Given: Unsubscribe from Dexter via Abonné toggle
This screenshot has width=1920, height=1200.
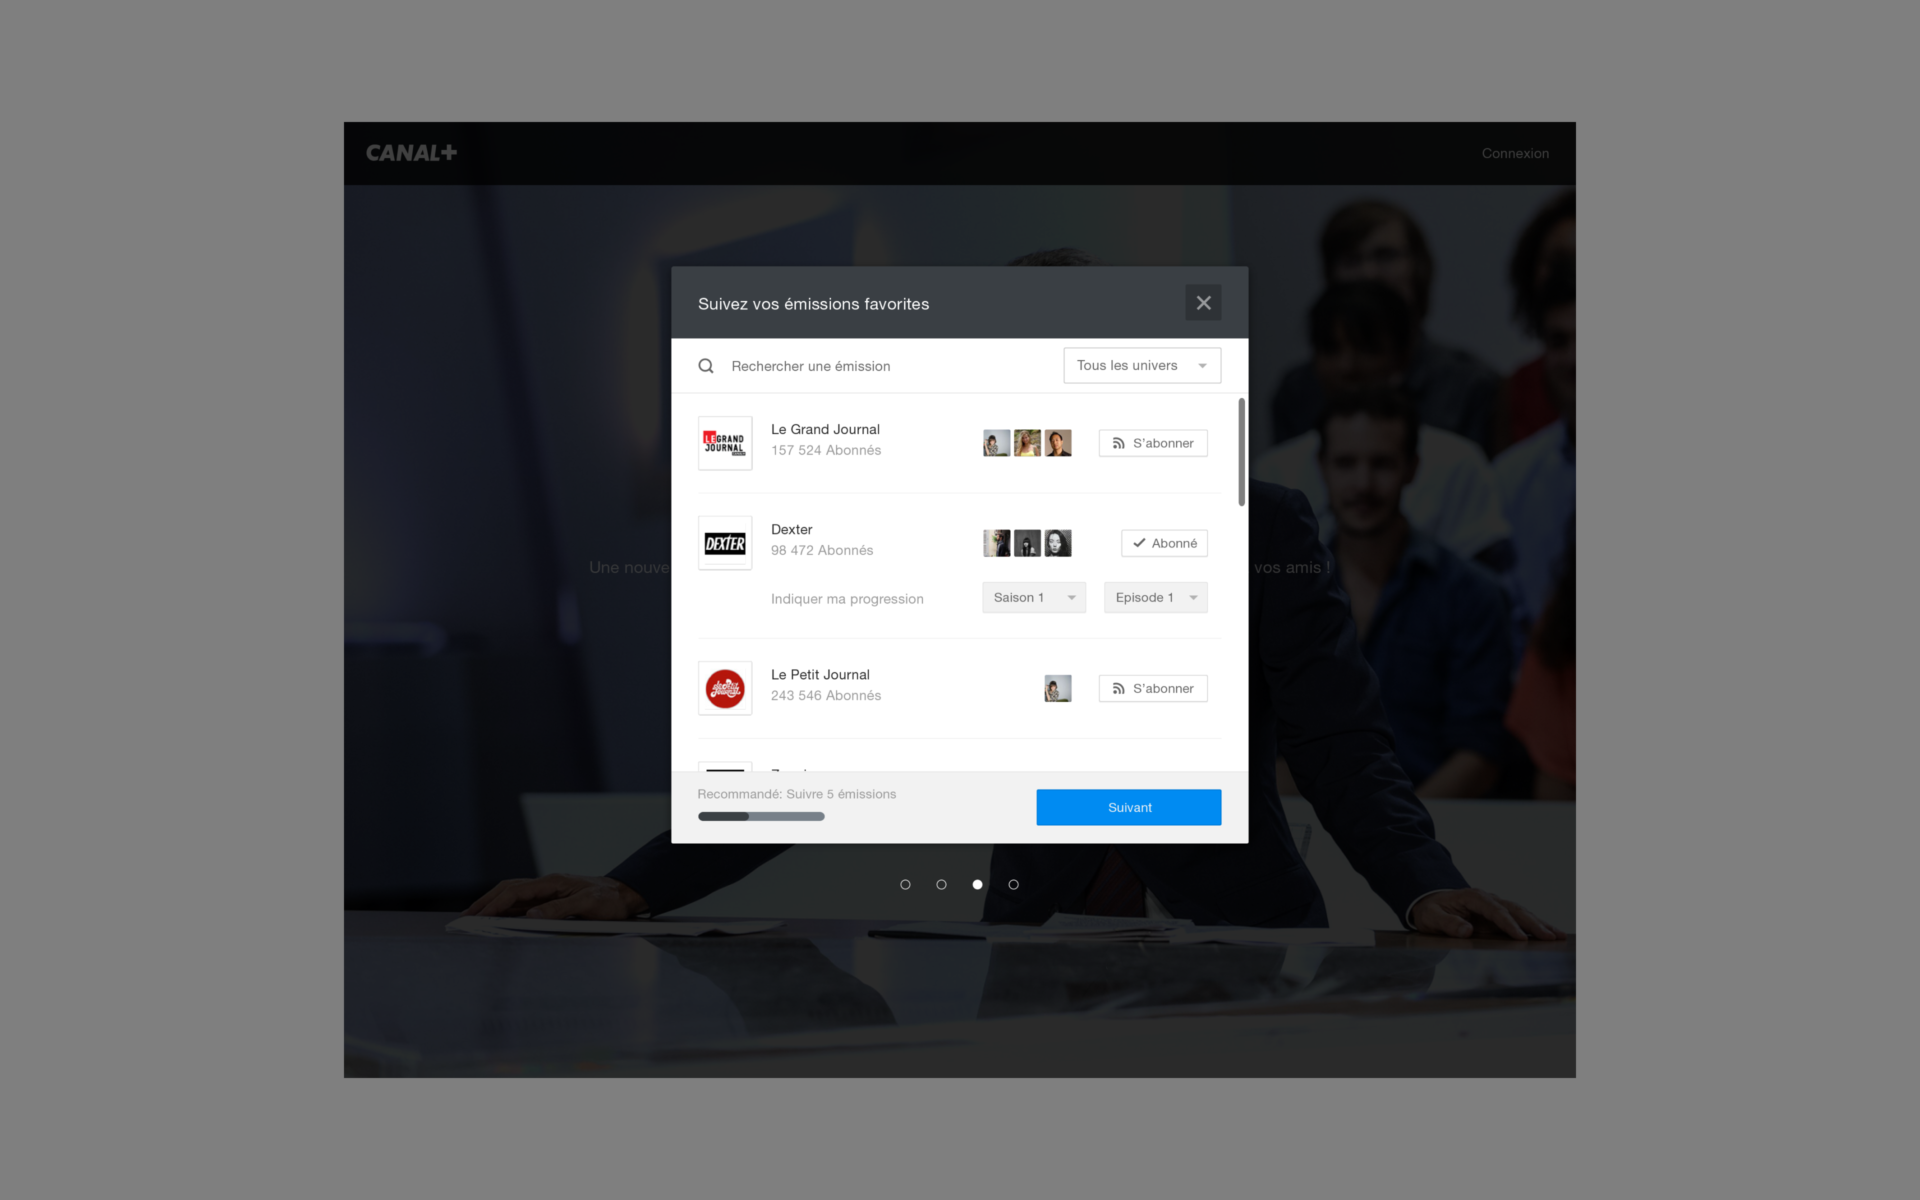Looking at the screenshot, I should [1164, 543].
